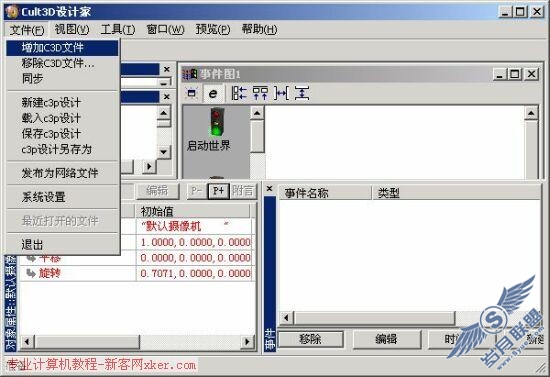Screen dimensions: 550x377
Task: Select the align top edges icon
Action: (x=260, y=93)
